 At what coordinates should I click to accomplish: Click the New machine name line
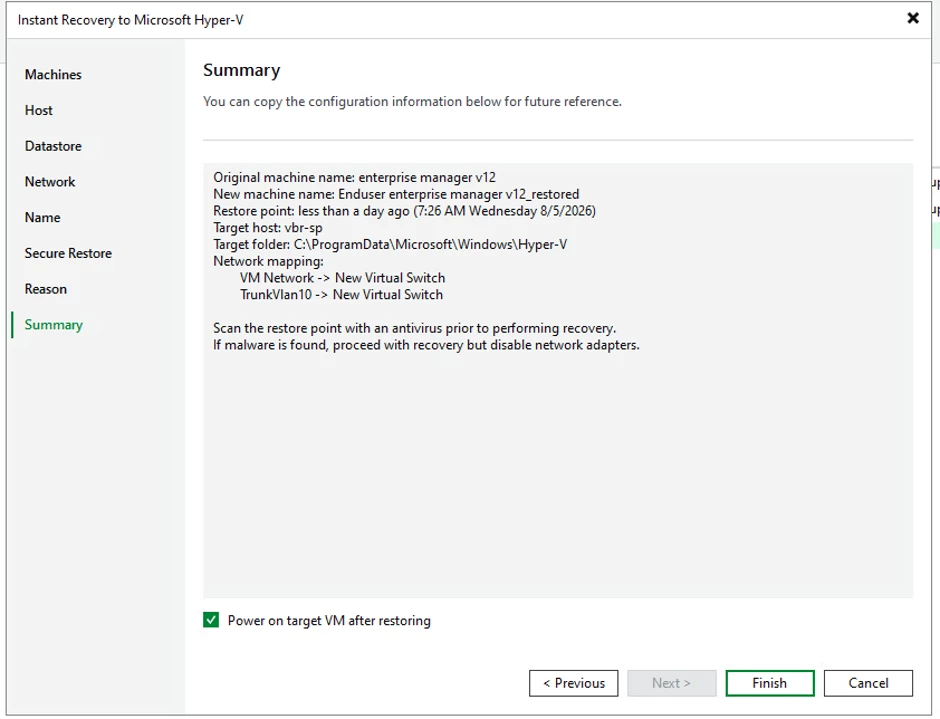(x=396, y=194)
